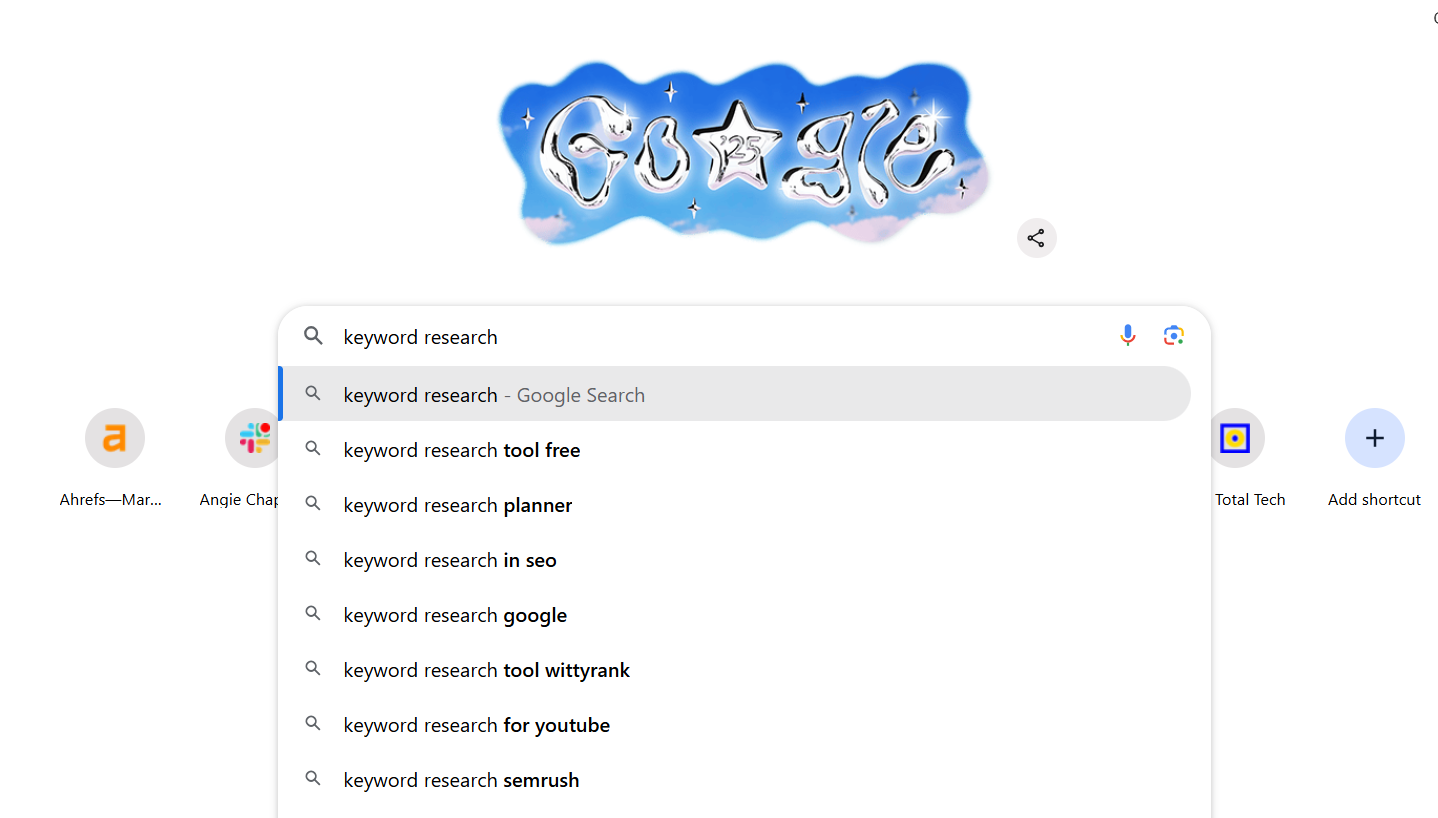Click the magnifier icon in search box
This screenshot has width=1438, height=818.
pos(314,336)
